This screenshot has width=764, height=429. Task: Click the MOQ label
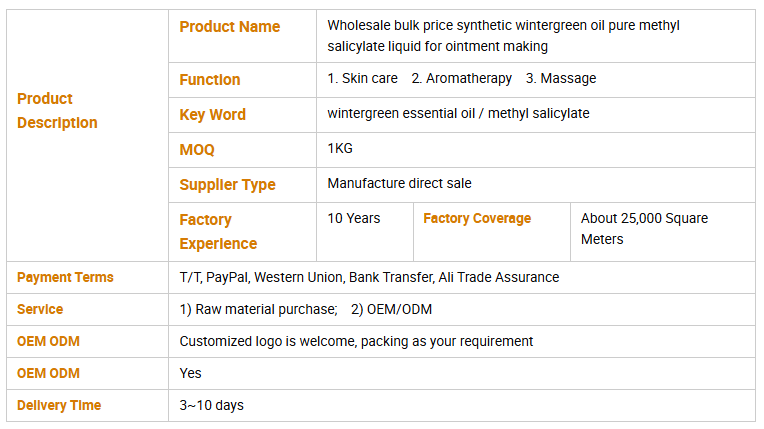click(x=197, y=150)
